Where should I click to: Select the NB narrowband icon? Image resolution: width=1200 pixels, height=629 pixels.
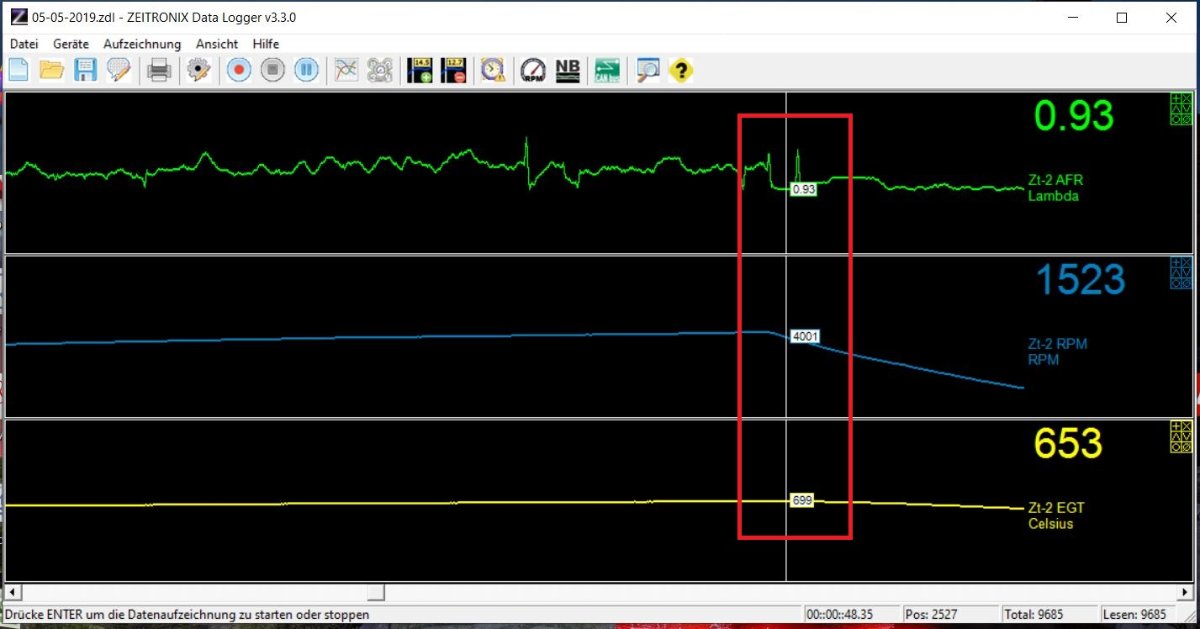point(567,70)
